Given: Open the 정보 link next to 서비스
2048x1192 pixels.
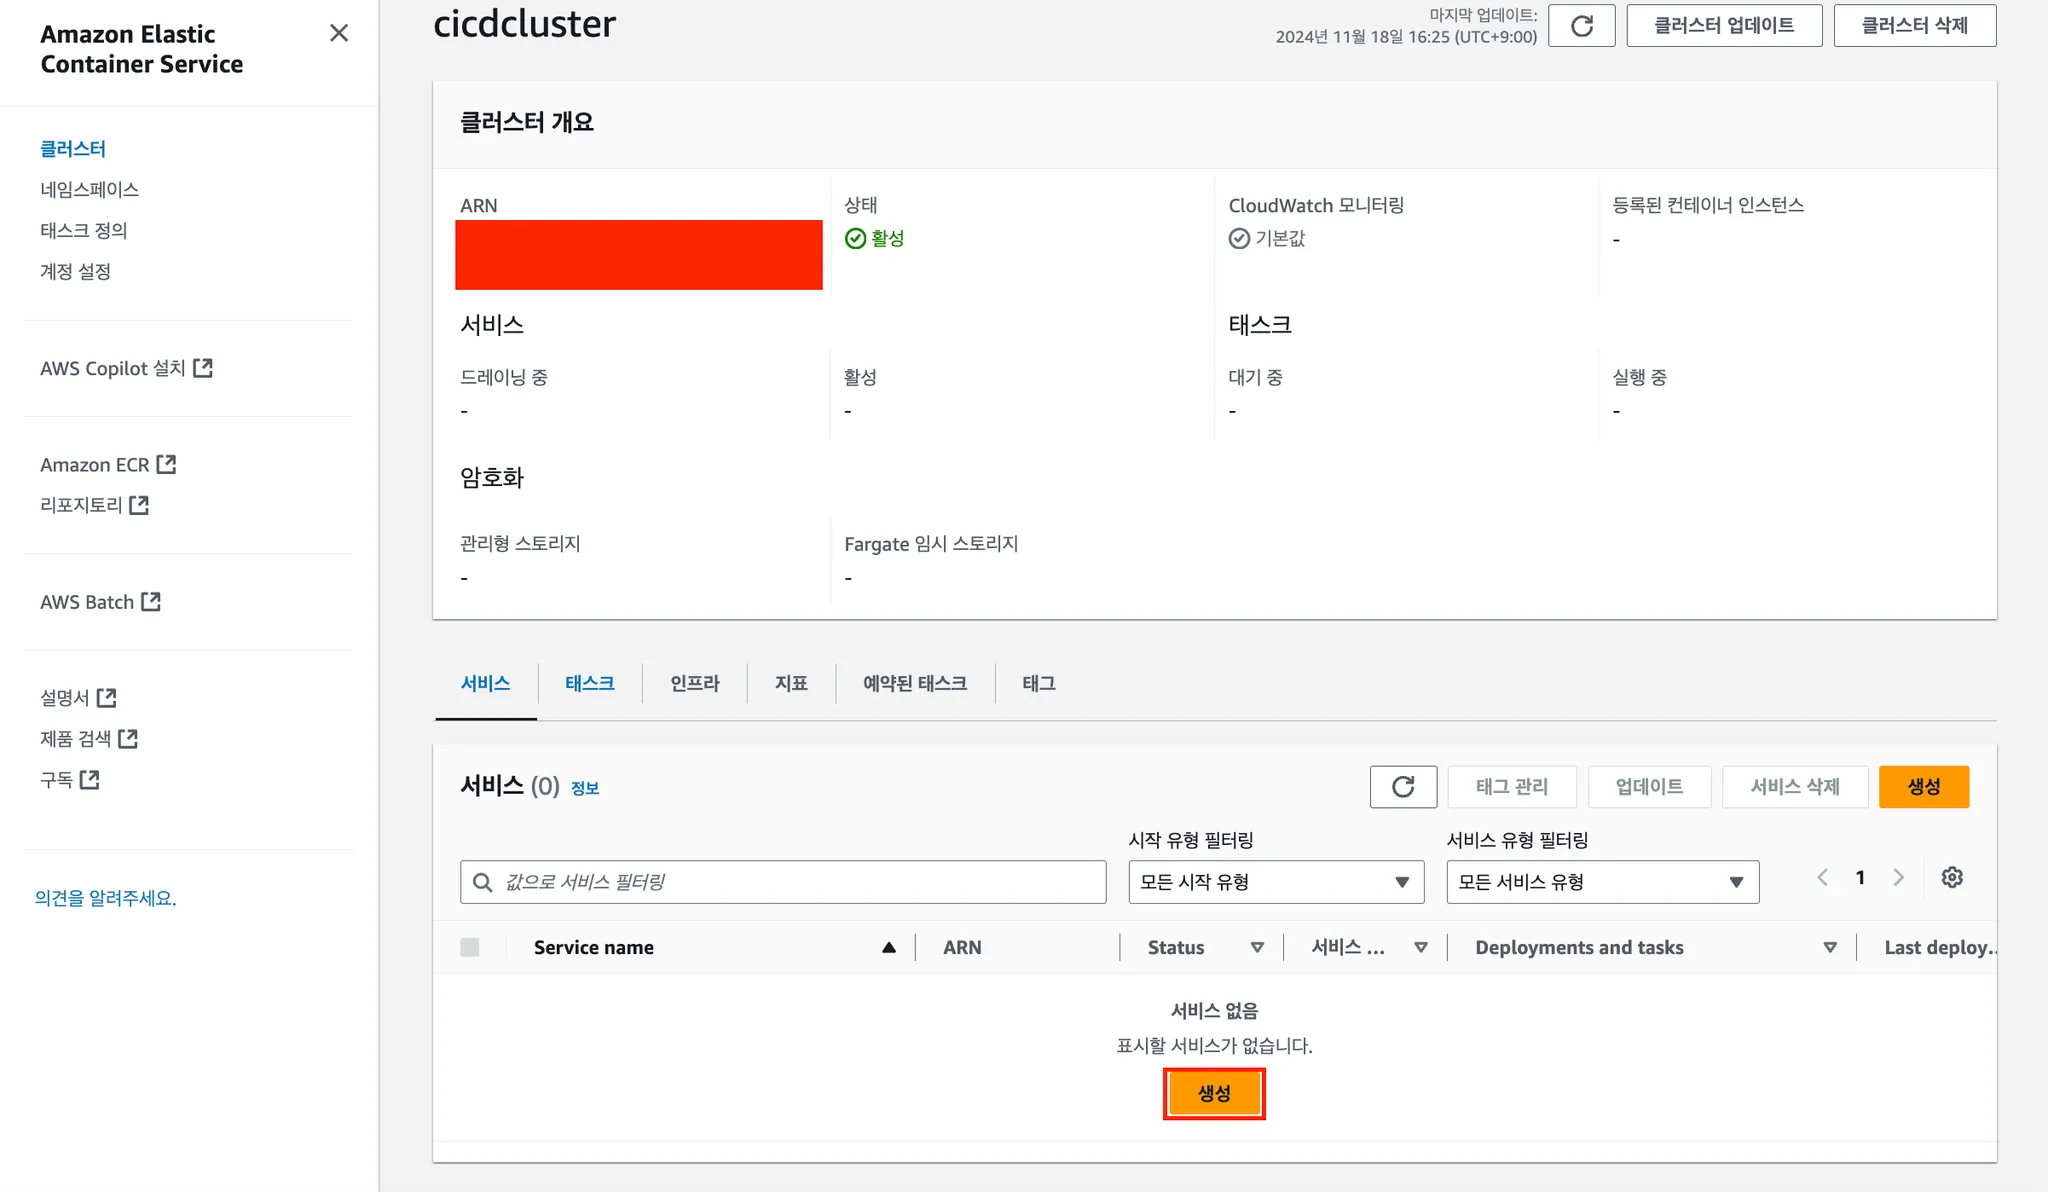Looking at the screenshot, I should (x=585, y=788).
